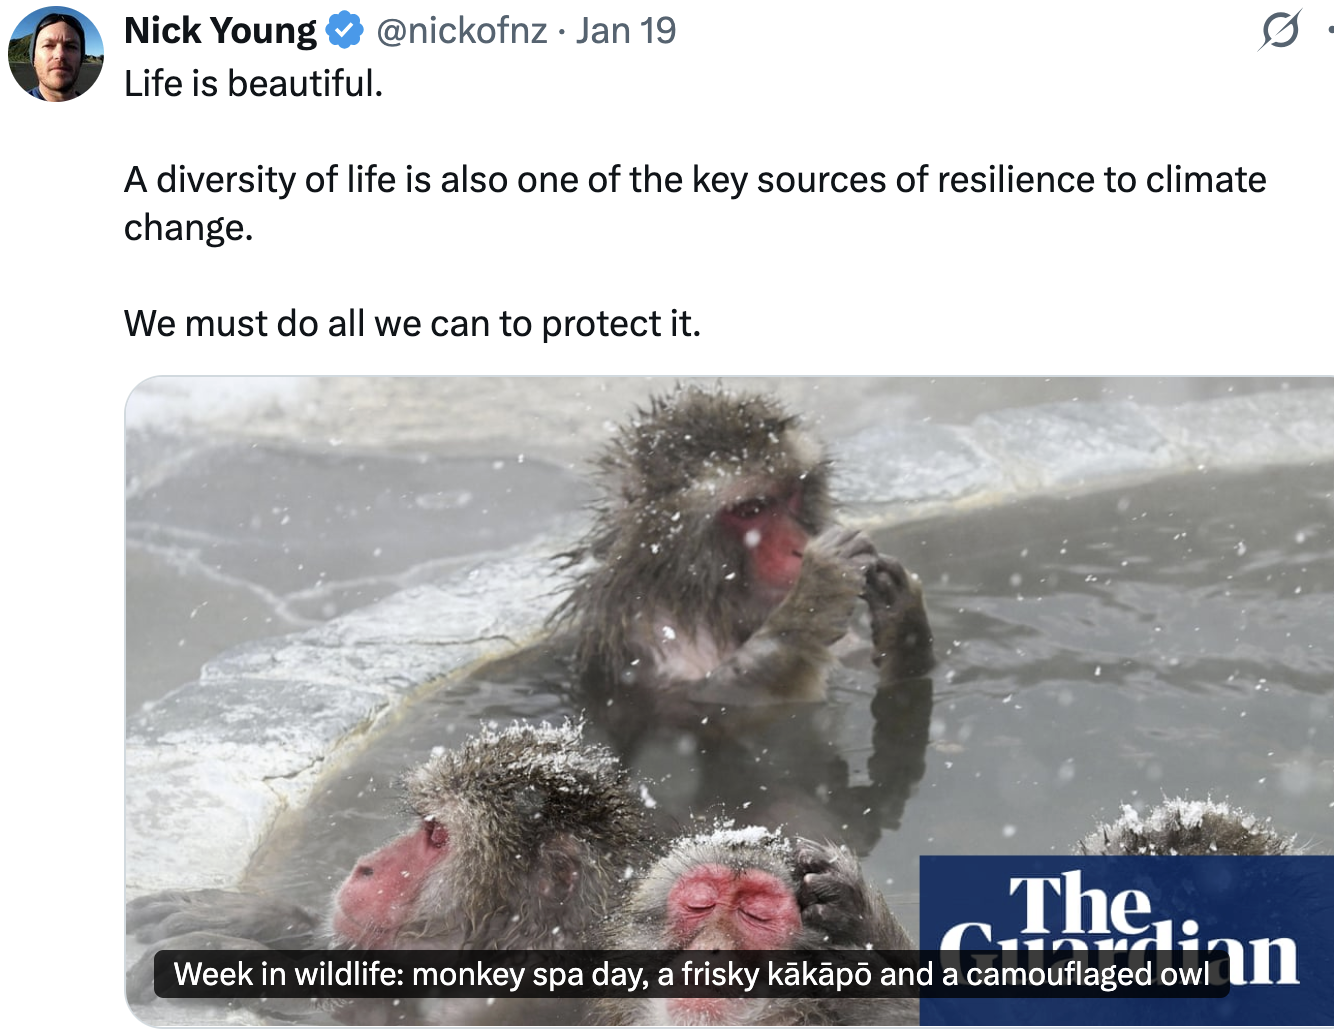Screen dimensions: 1334x1030
Task: Click the Grok slashed-circle icon
Action: [x=1280, y=31]
